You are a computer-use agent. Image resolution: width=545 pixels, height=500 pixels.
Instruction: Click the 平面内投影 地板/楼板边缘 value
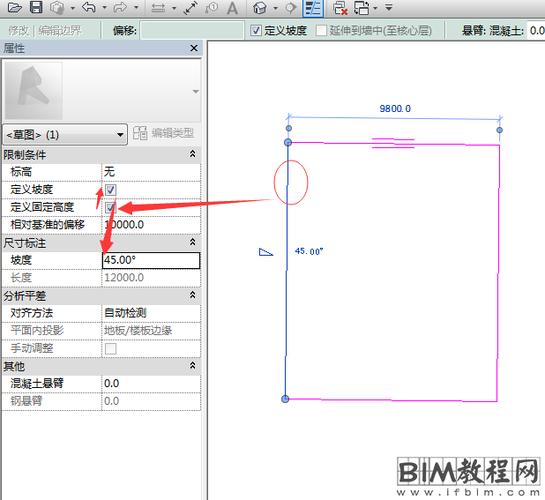tap(151, 330)
